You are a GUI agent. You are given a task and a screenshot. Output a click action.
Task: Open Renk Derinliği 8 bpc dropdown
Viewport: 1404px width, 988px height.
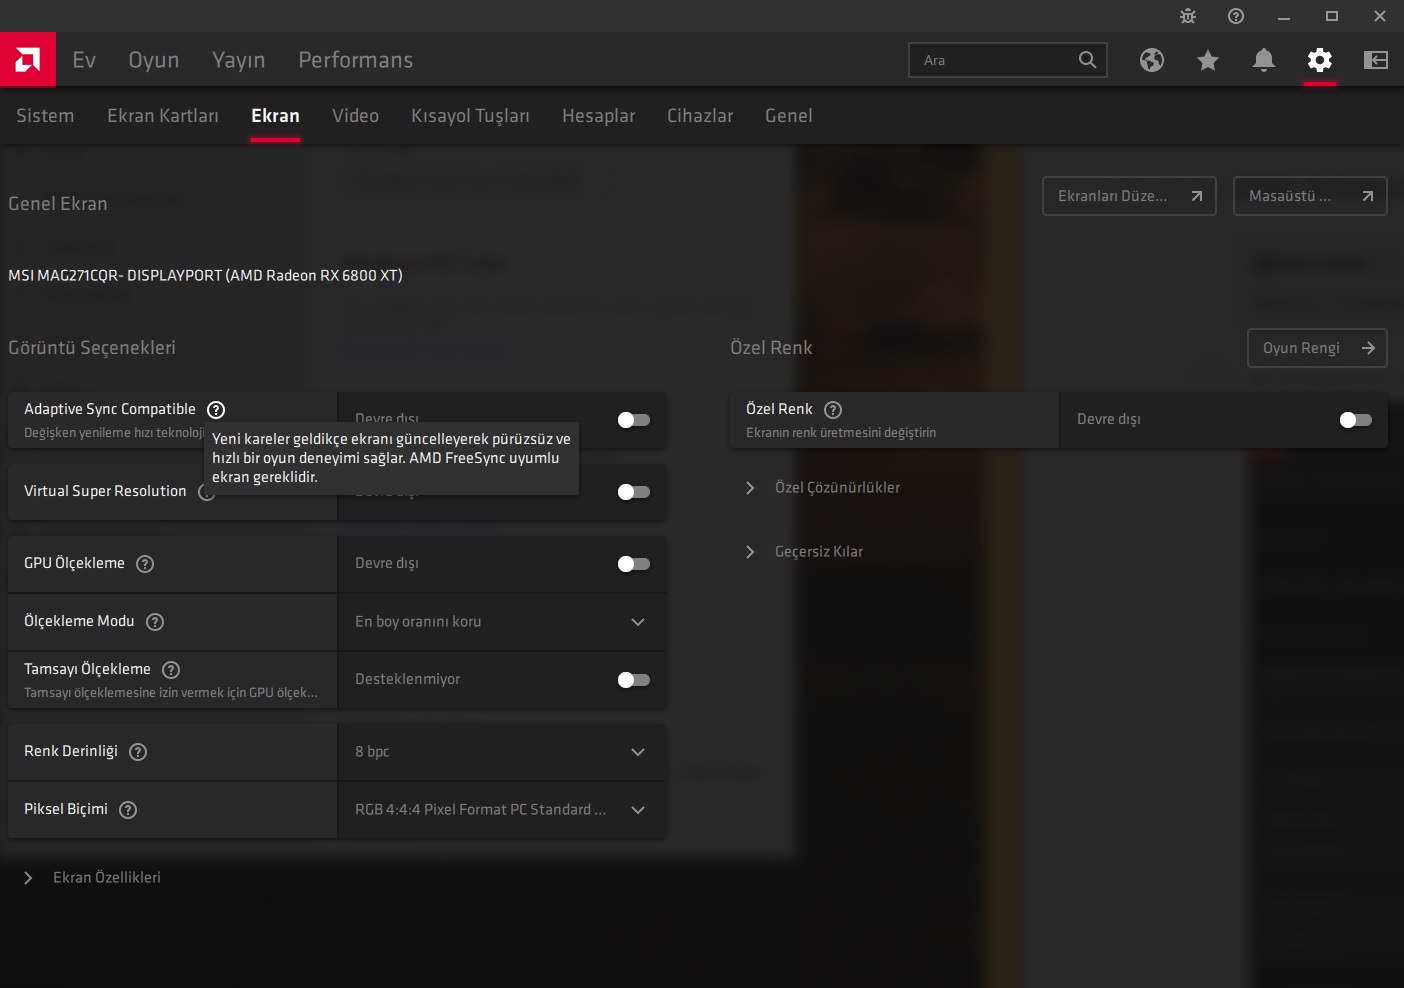(x=502, y=752)
